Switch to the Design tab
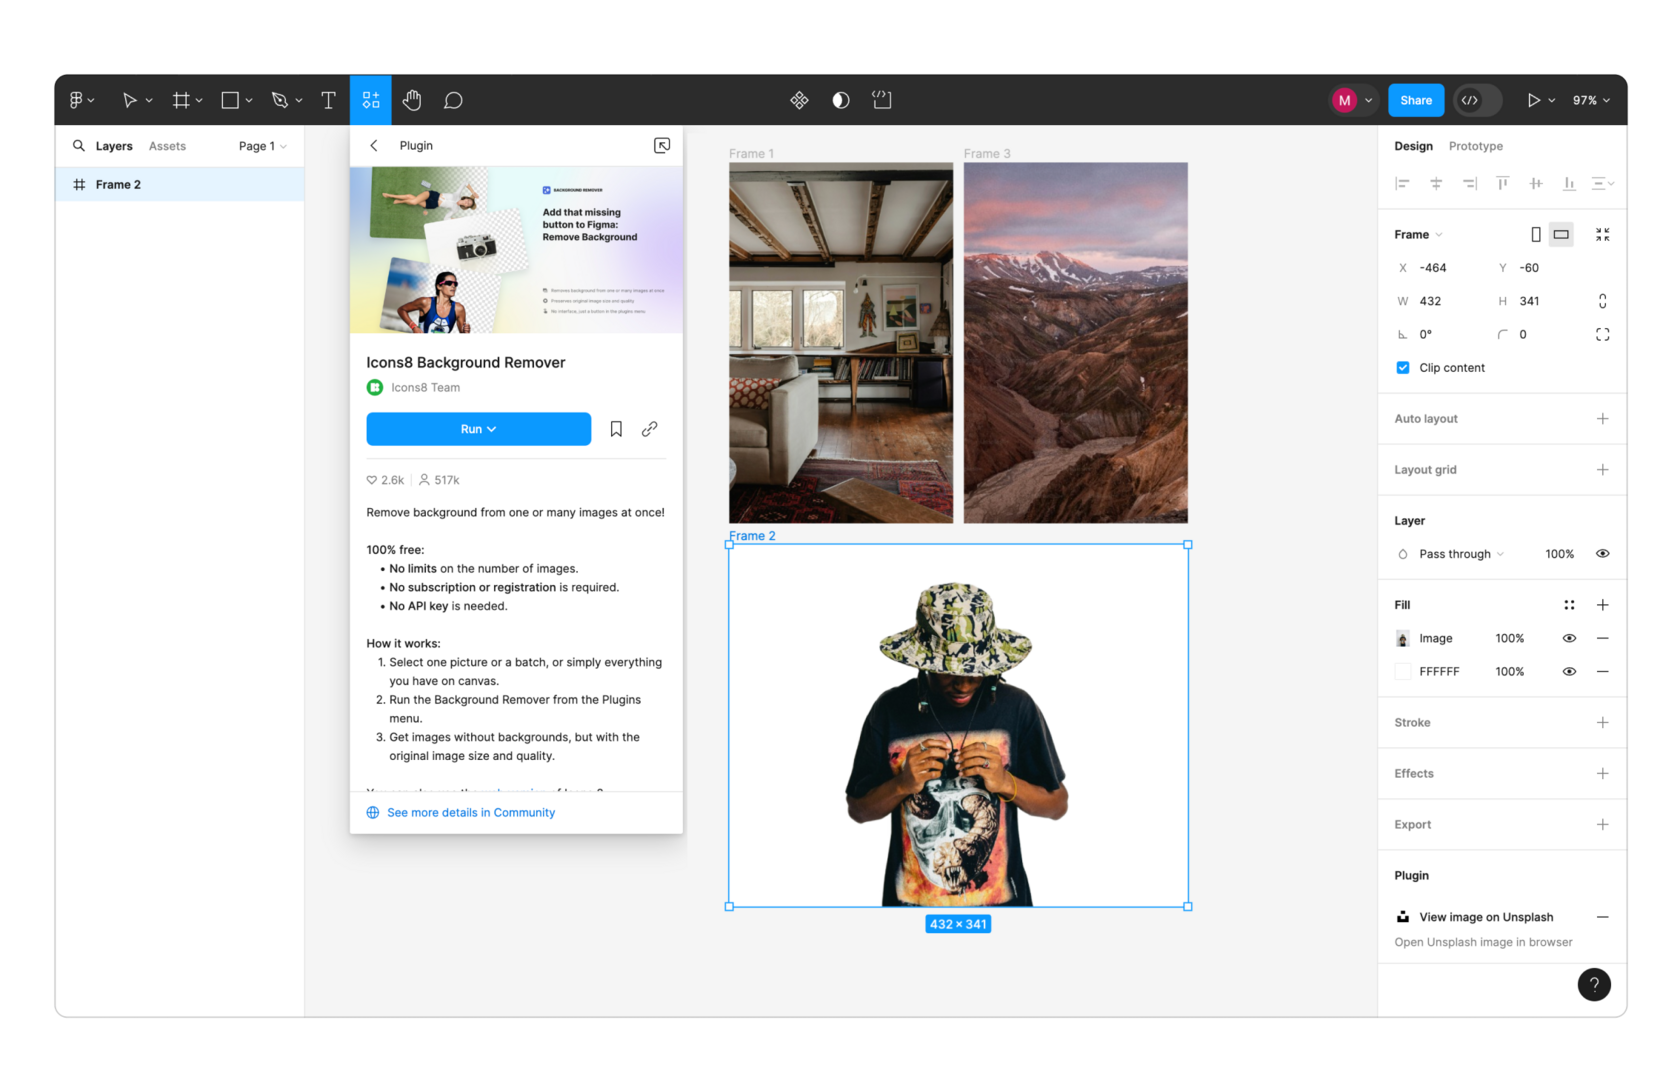 (x=1413, y=146)
